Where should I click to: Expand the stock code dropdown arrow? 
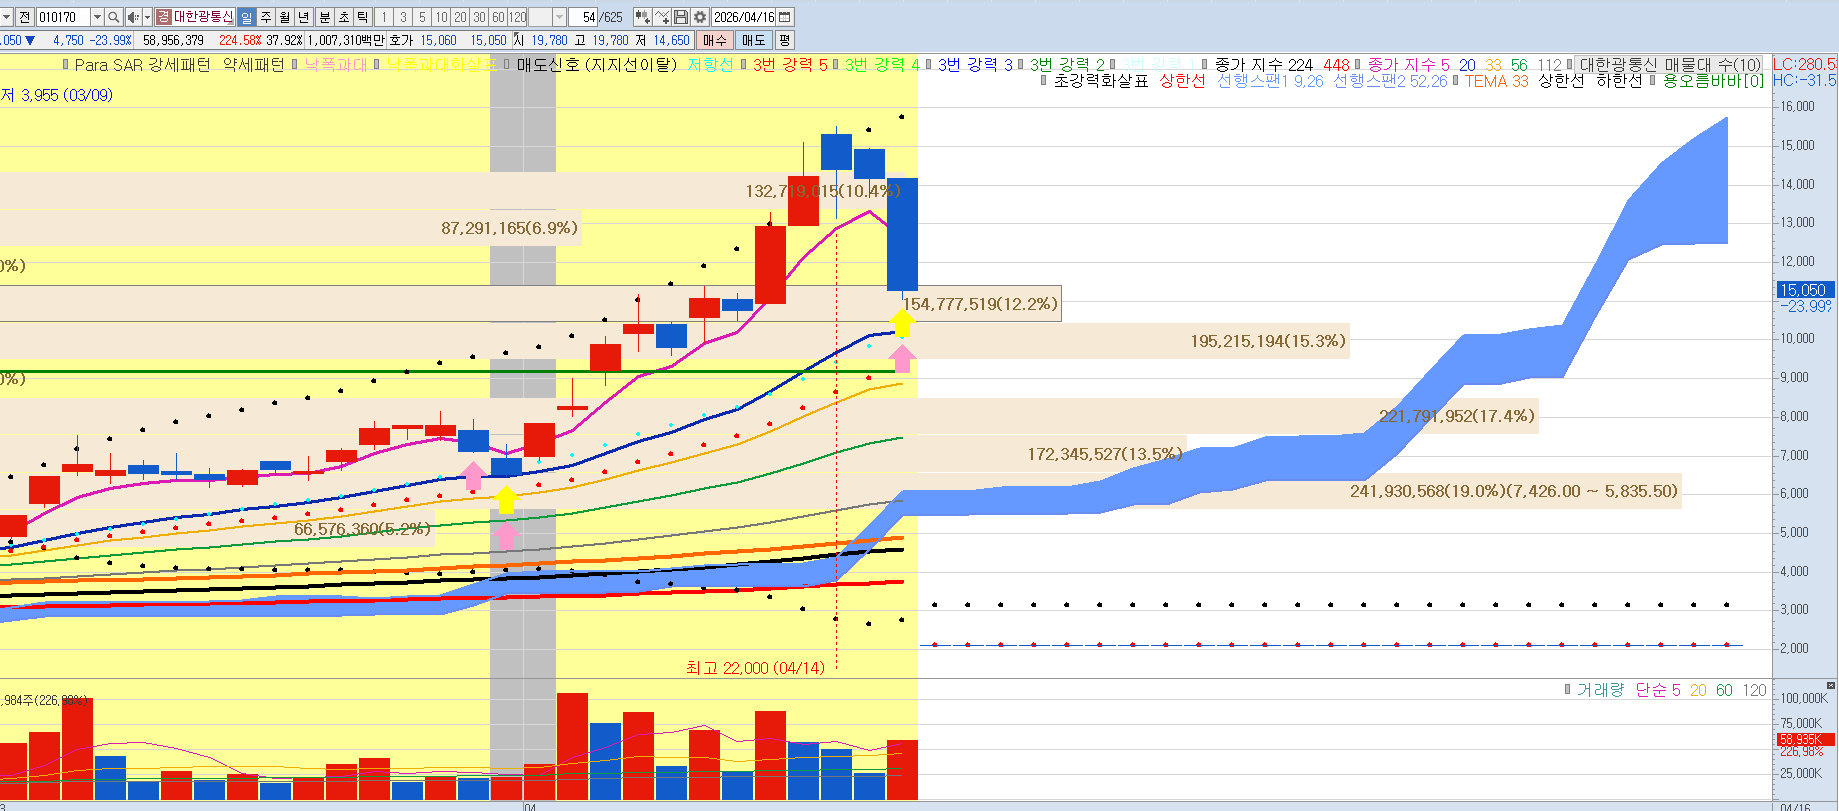(x=97, y=17)
